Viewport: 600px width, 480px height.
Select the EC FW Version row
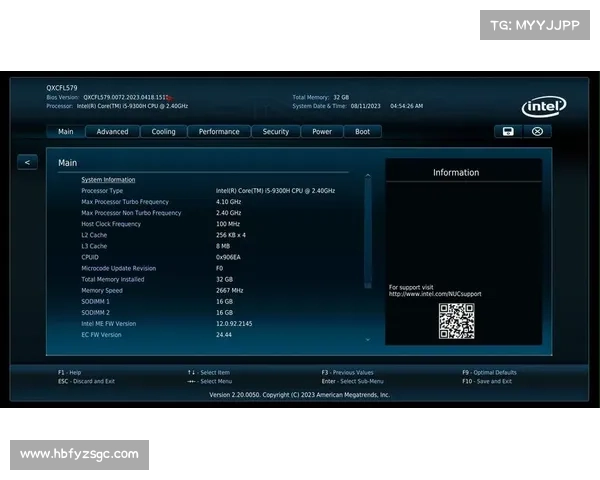(x=157, y=335)
